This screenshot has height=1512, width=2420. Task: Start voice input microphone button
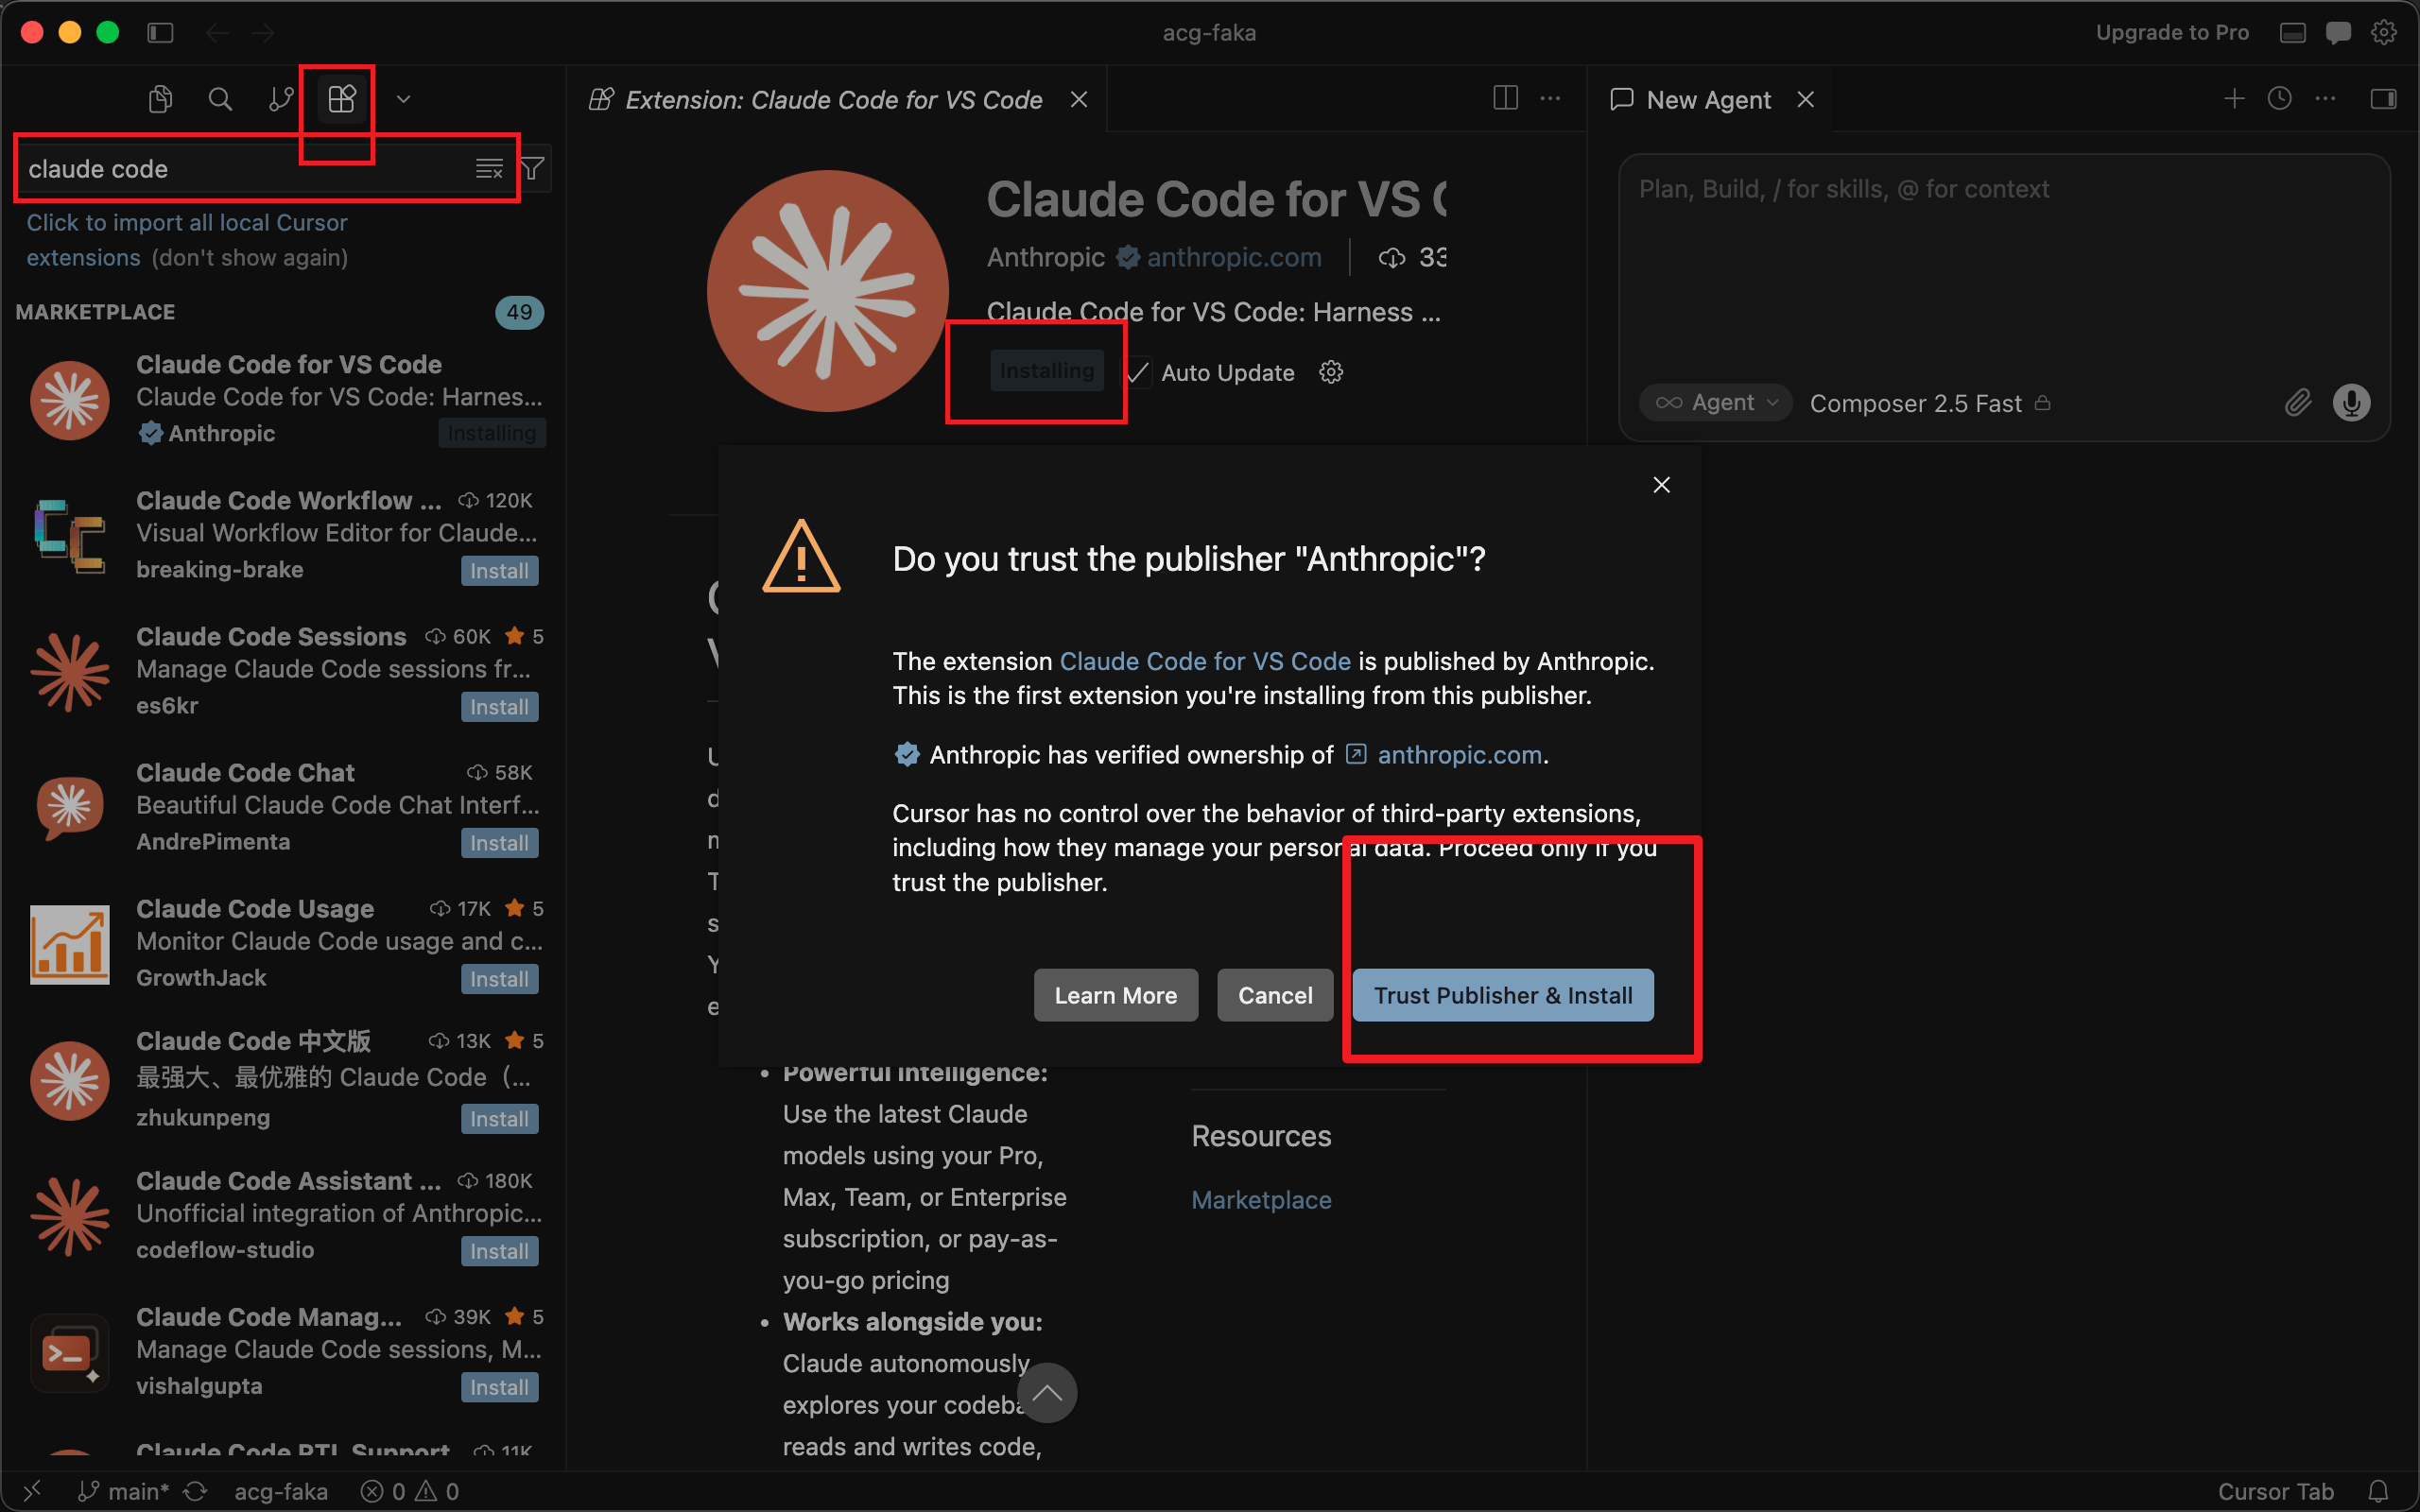pyautogui.click(x=2351, y=403)
